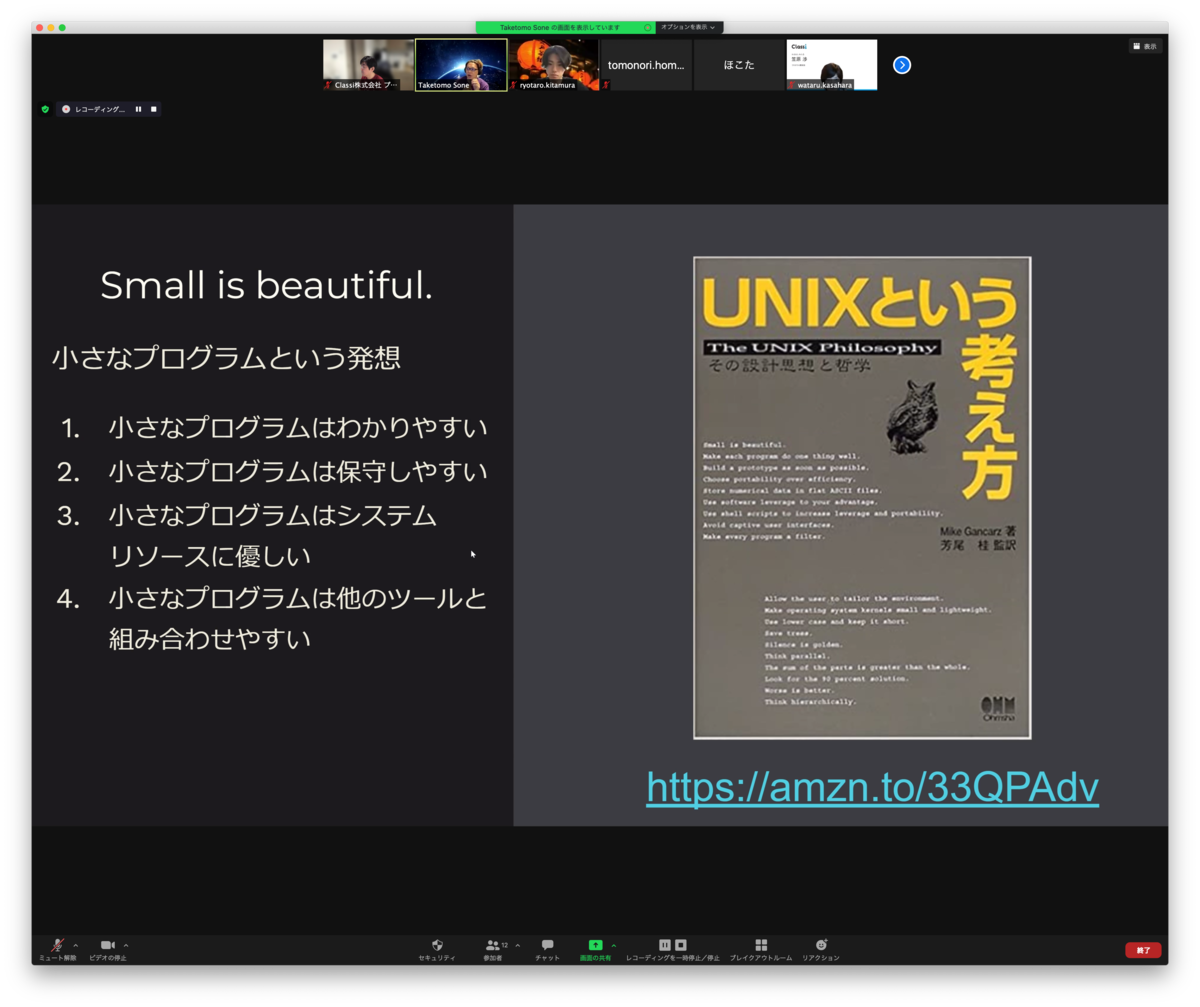Click list item 小さなプログラムは保守しやすい
Screen dimensions: 1200x1007
point(298,471)
